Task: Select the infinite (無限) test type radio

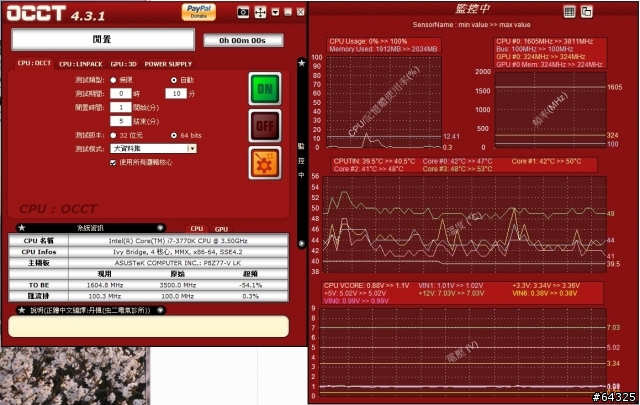Action: coord(113,80)
